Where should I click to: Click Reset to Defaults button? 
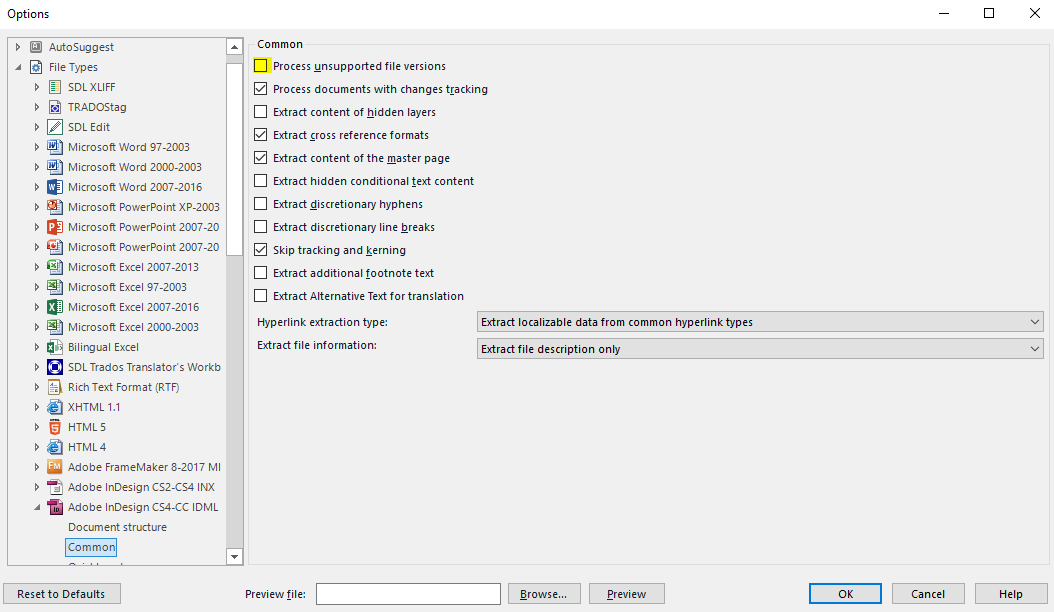pos(62,594)
